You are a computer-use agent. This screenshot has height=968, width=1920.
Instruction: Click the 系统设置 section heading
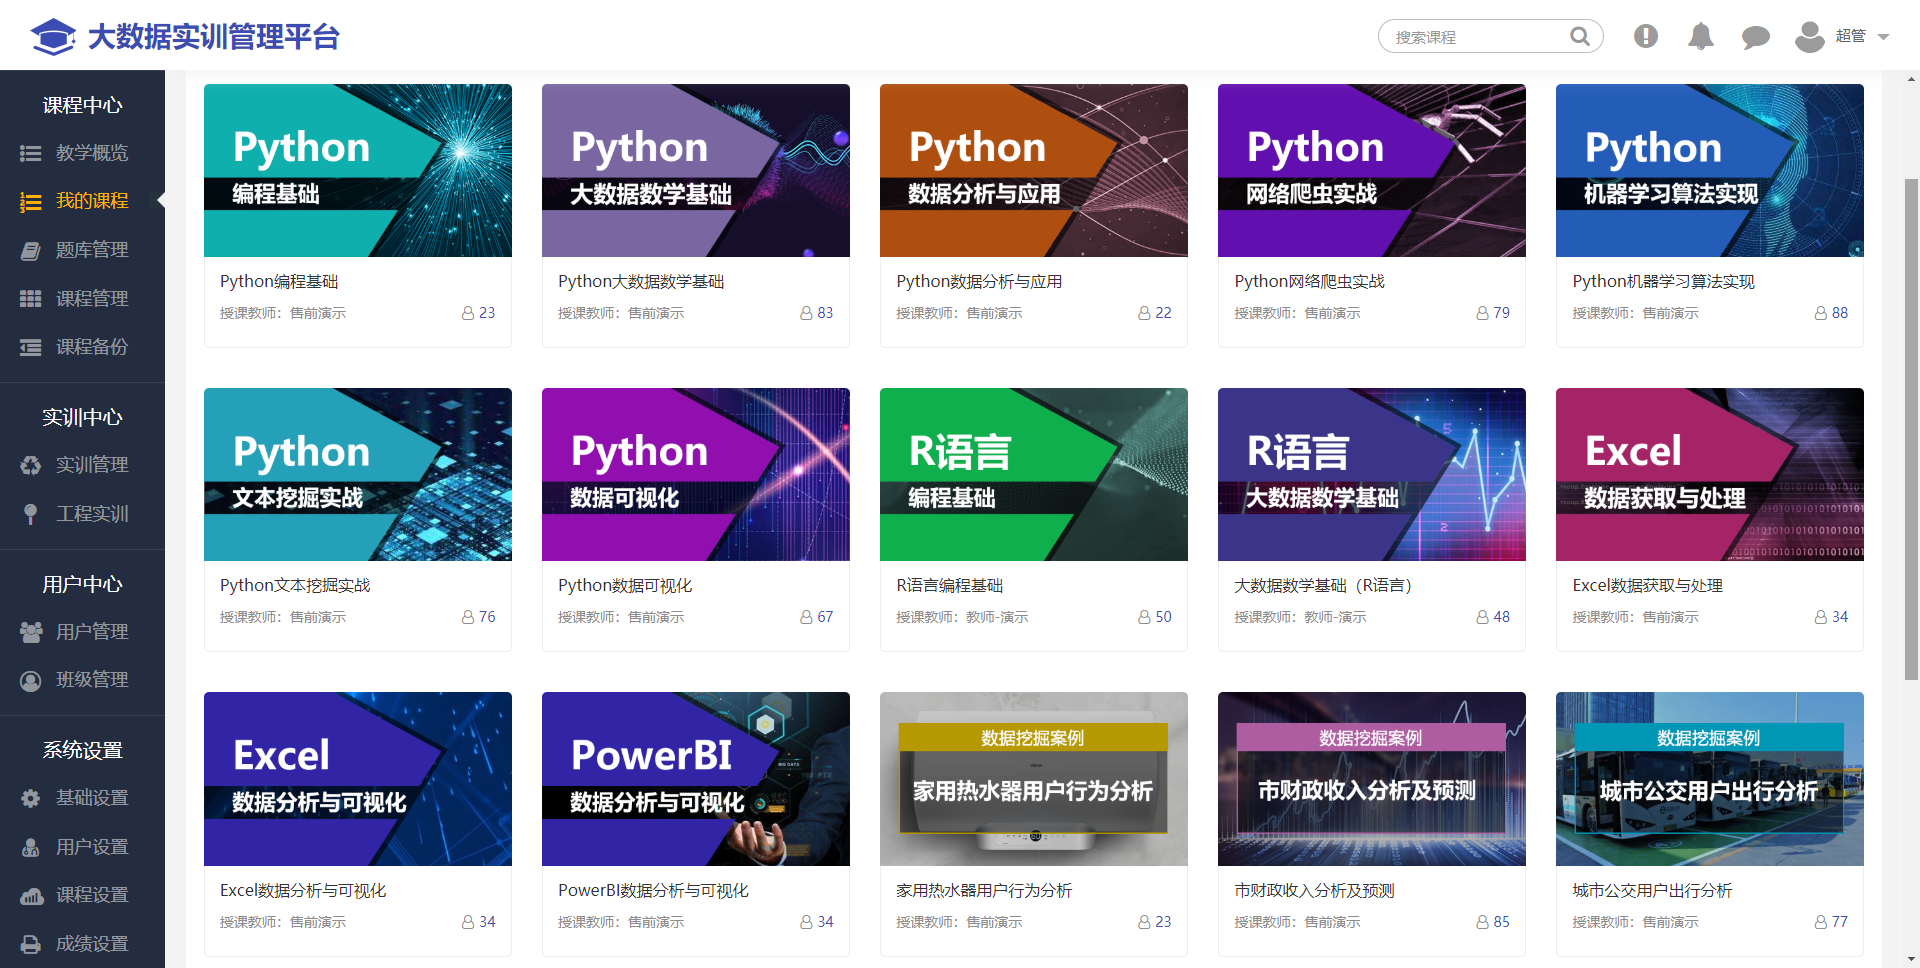coord(82,750)
